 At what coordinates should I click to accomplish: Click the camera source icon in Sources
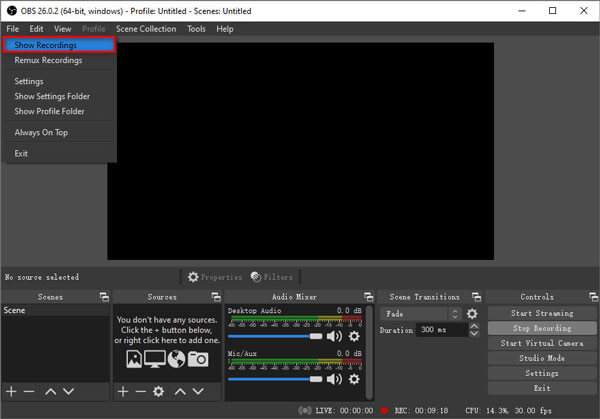pyautogui.click(x=198, y=359)
